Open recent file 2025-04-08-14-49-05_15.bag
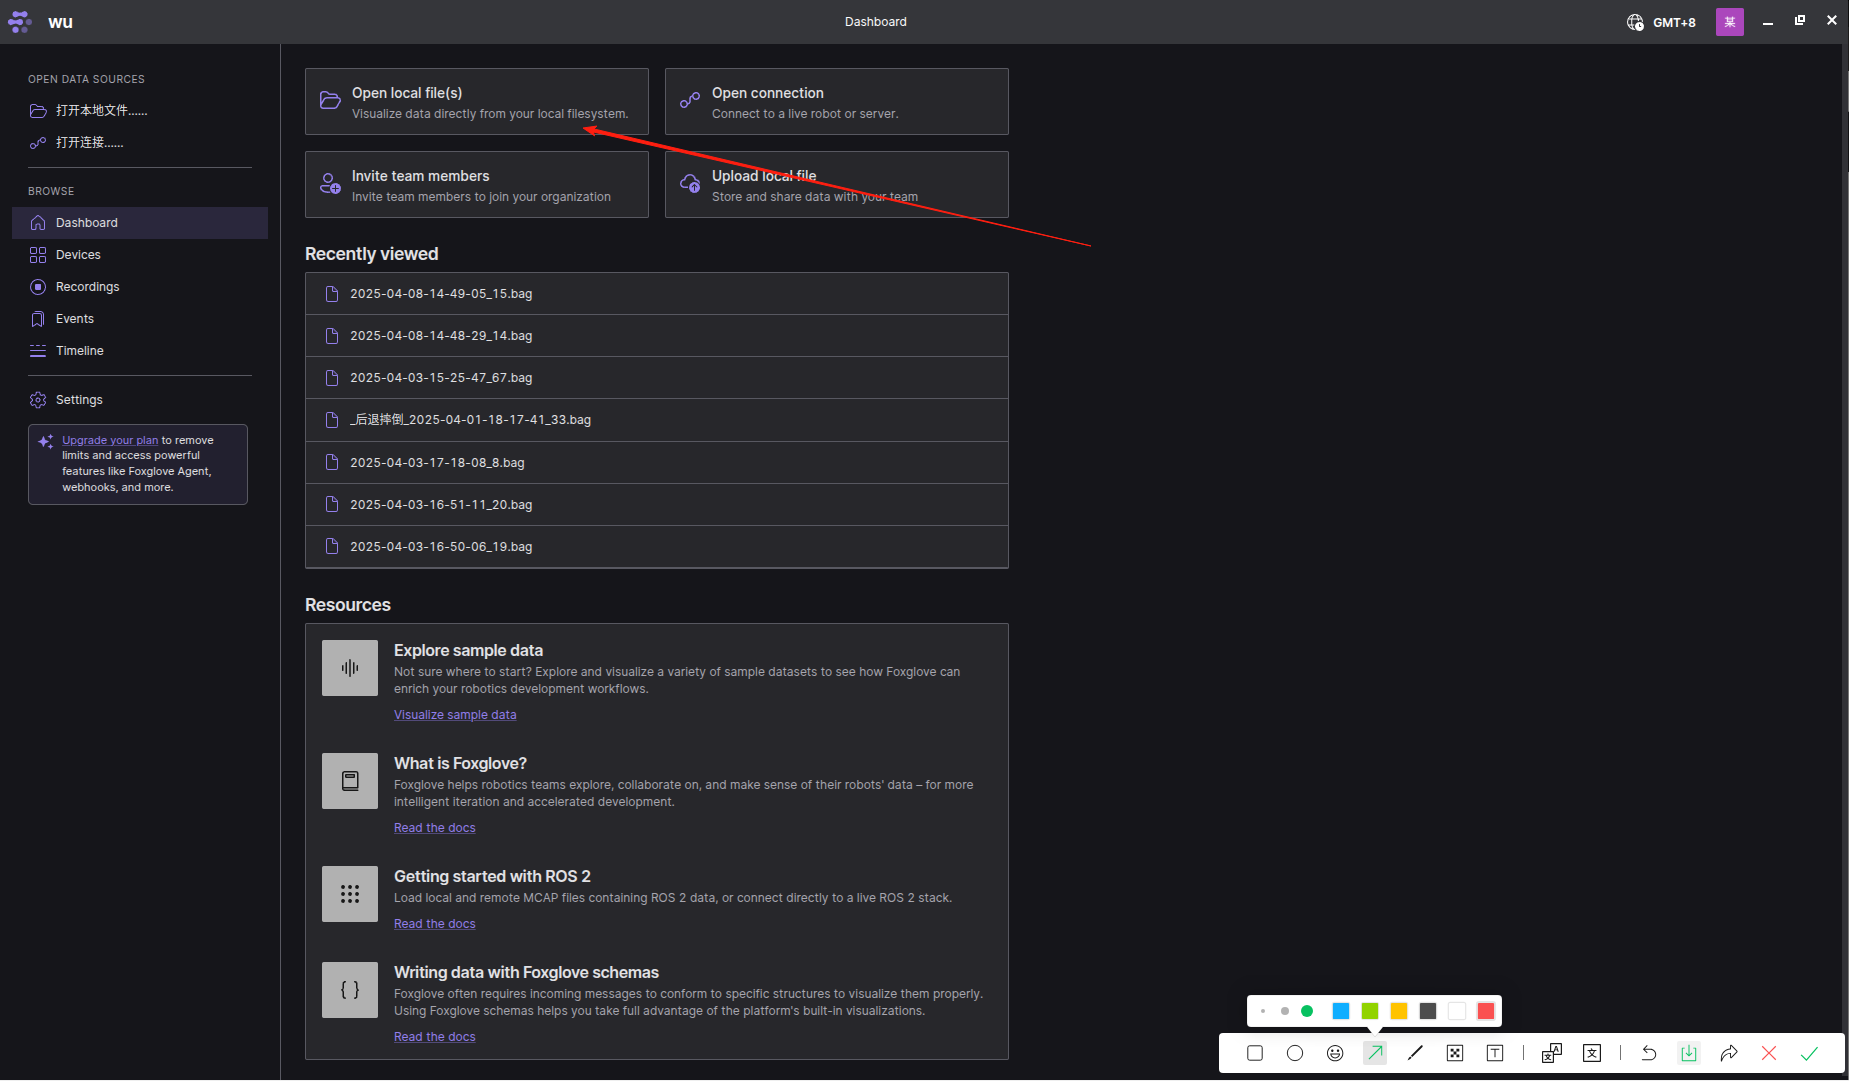The height and width of the screenshot is (1081, 1849). 441,294
